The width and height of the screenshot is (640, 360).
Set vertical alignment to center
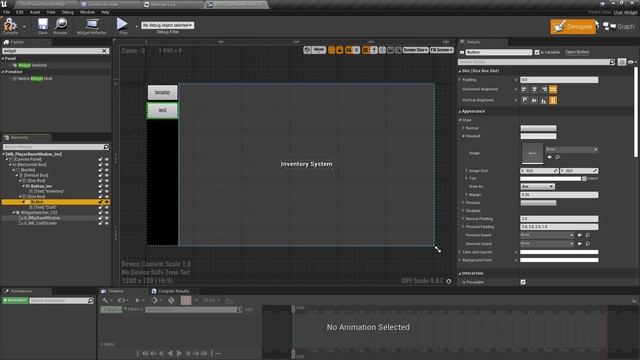click(534, 100)
